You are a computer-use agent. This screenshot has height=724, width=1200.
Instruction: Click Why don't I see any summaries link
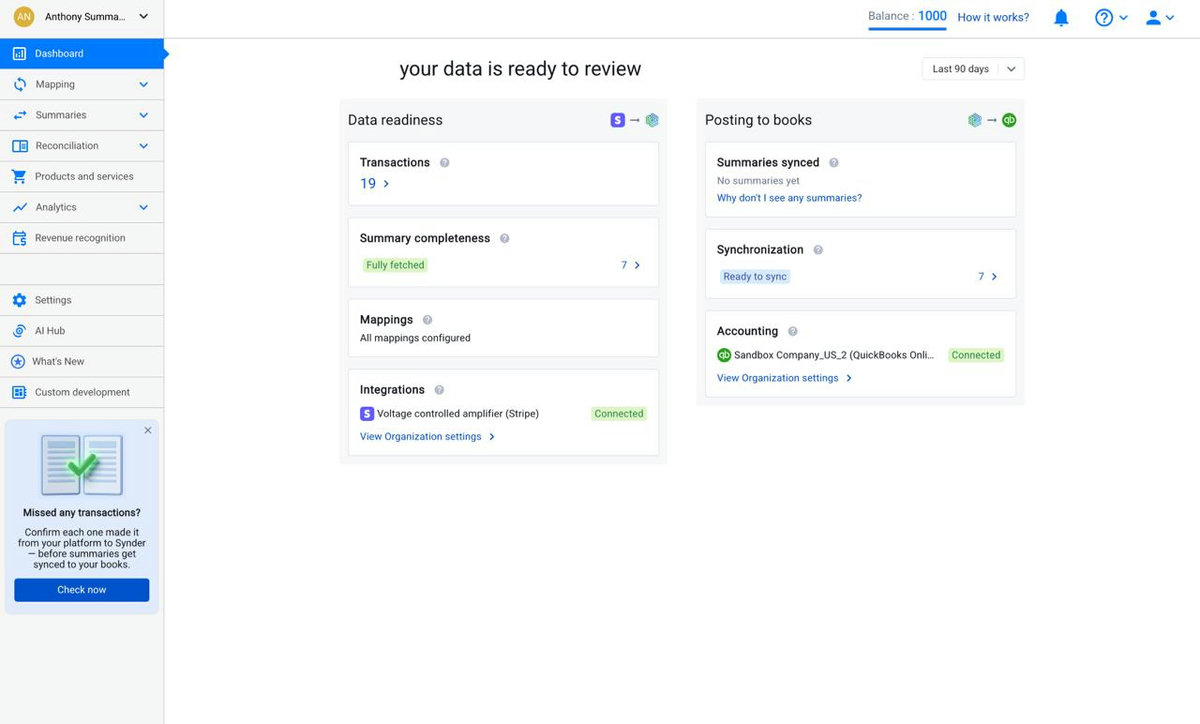pos(789,198)
